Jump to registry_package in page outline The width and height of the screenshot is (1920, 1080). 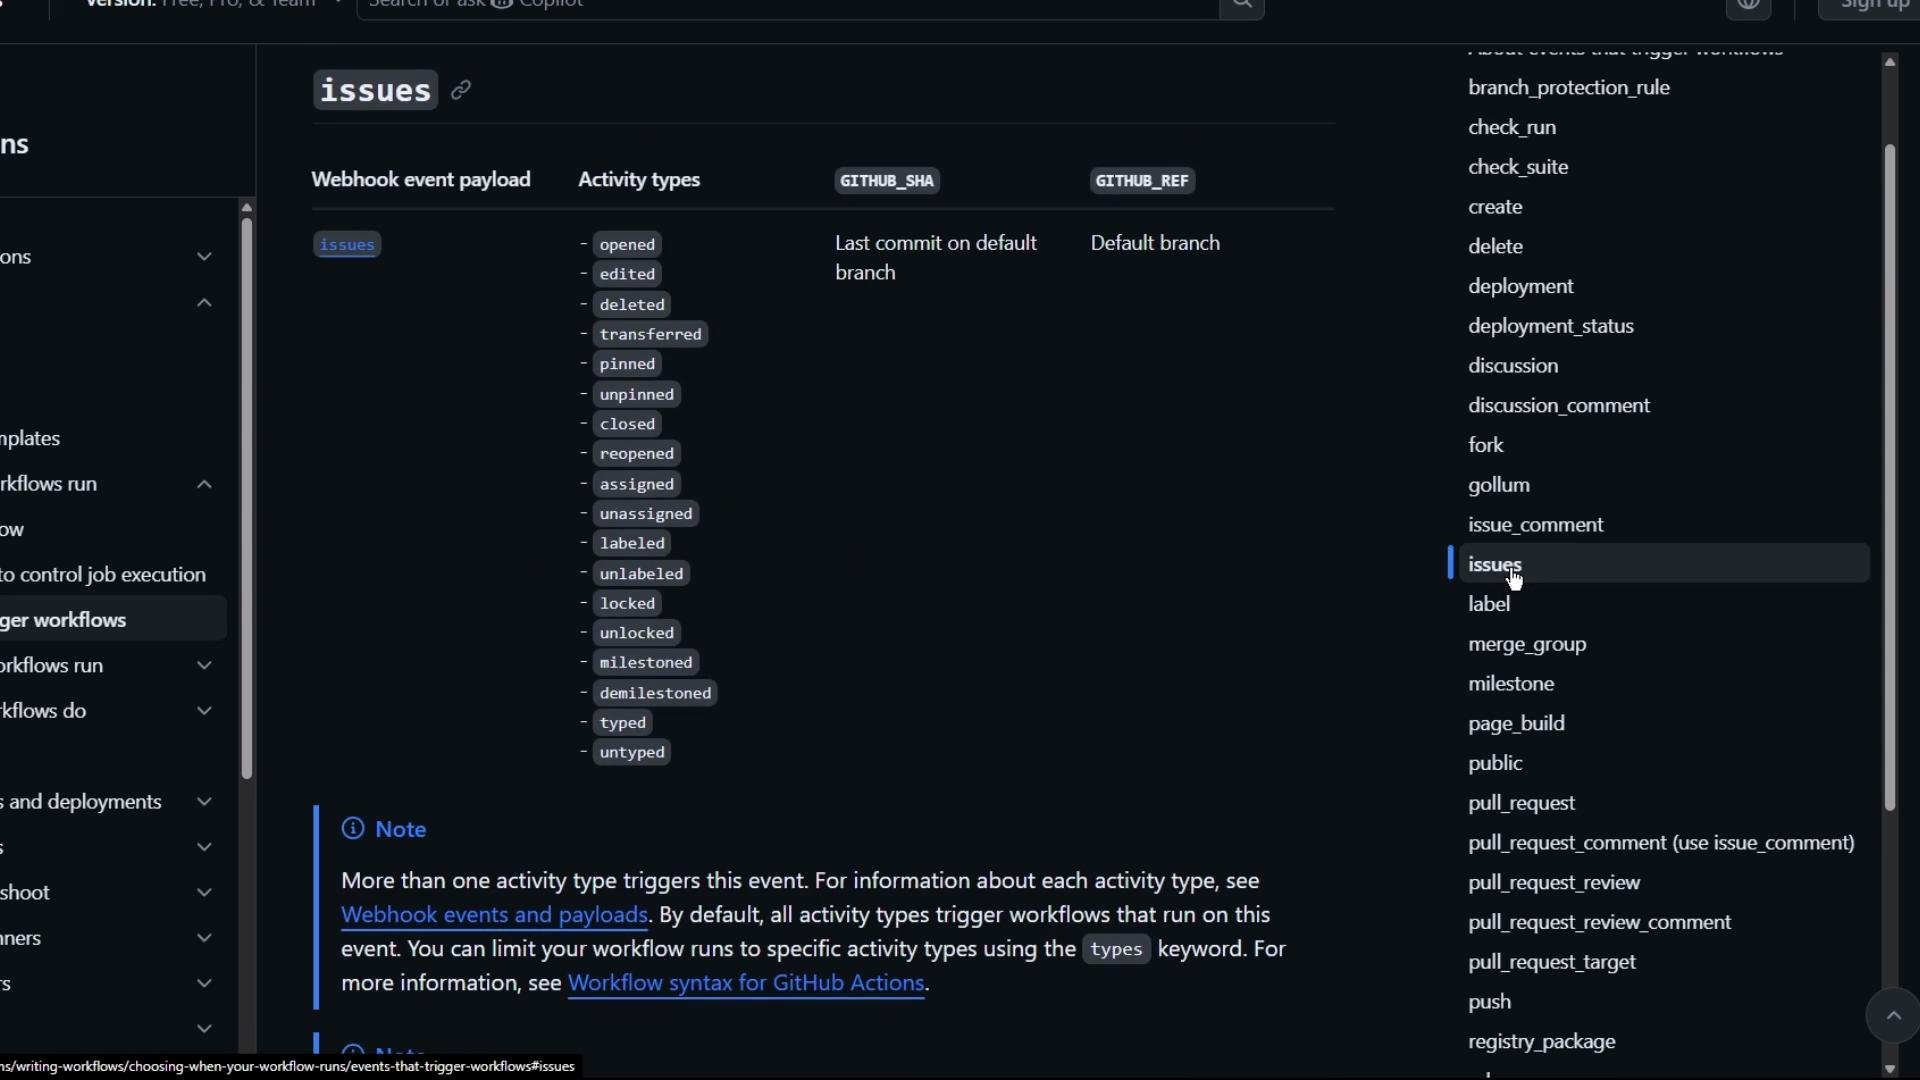tap(1541, 1042)
